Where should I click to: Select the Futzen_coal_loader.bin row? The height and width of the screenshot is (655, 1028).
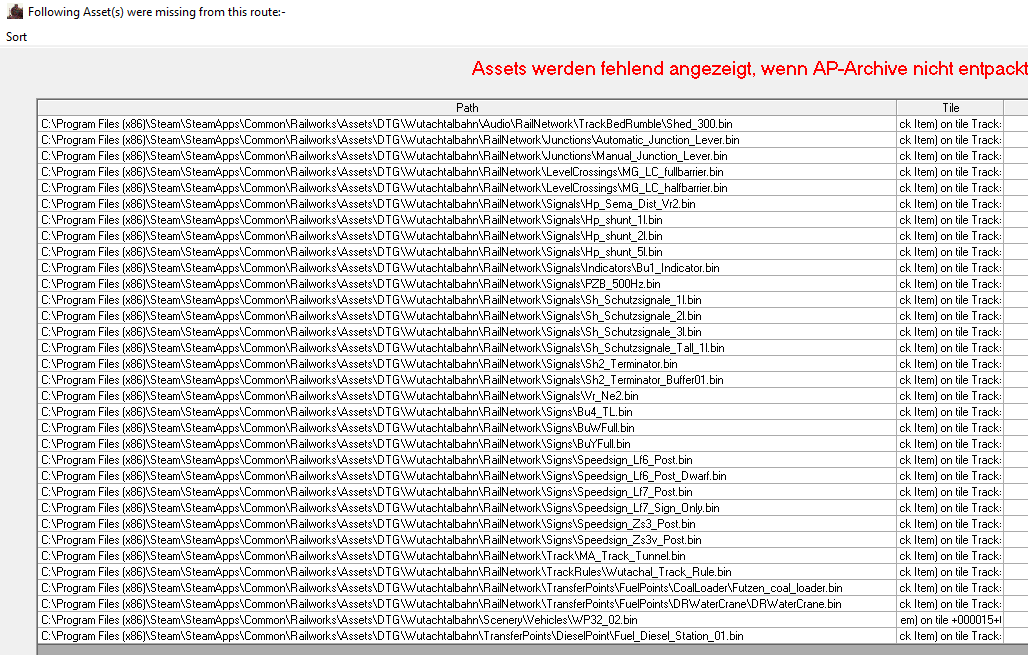(467, 587)
